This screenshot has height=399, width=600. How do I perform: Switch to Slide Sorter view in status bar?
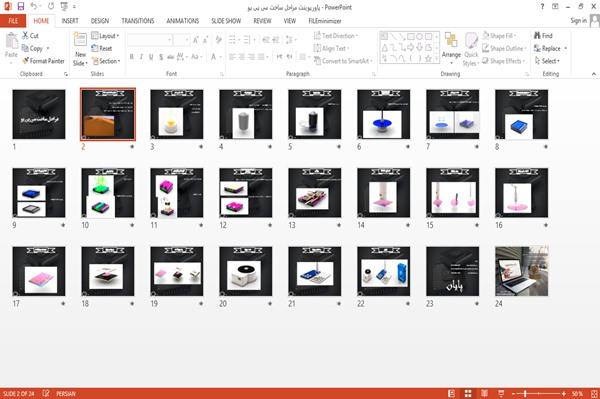468,394
